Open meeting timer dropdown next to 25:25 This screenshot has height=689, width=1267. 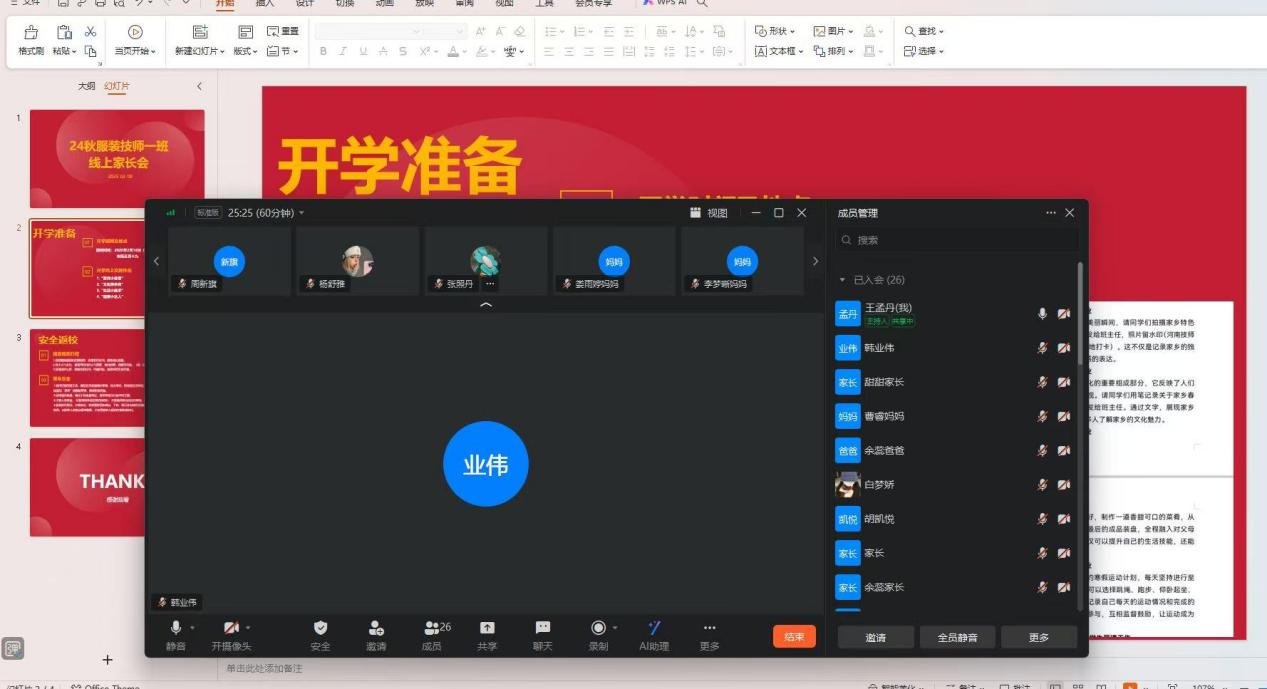(302, 213)
